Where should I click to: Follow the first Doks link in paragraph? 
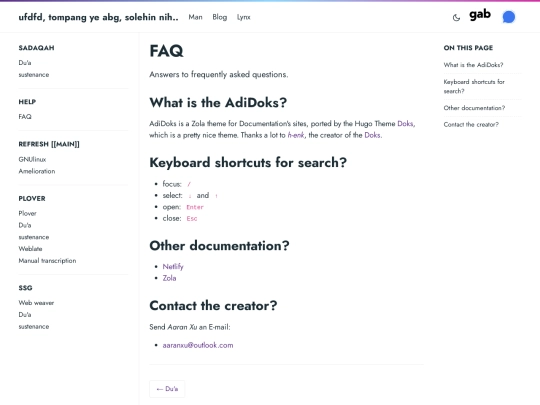tap(405, 124)
